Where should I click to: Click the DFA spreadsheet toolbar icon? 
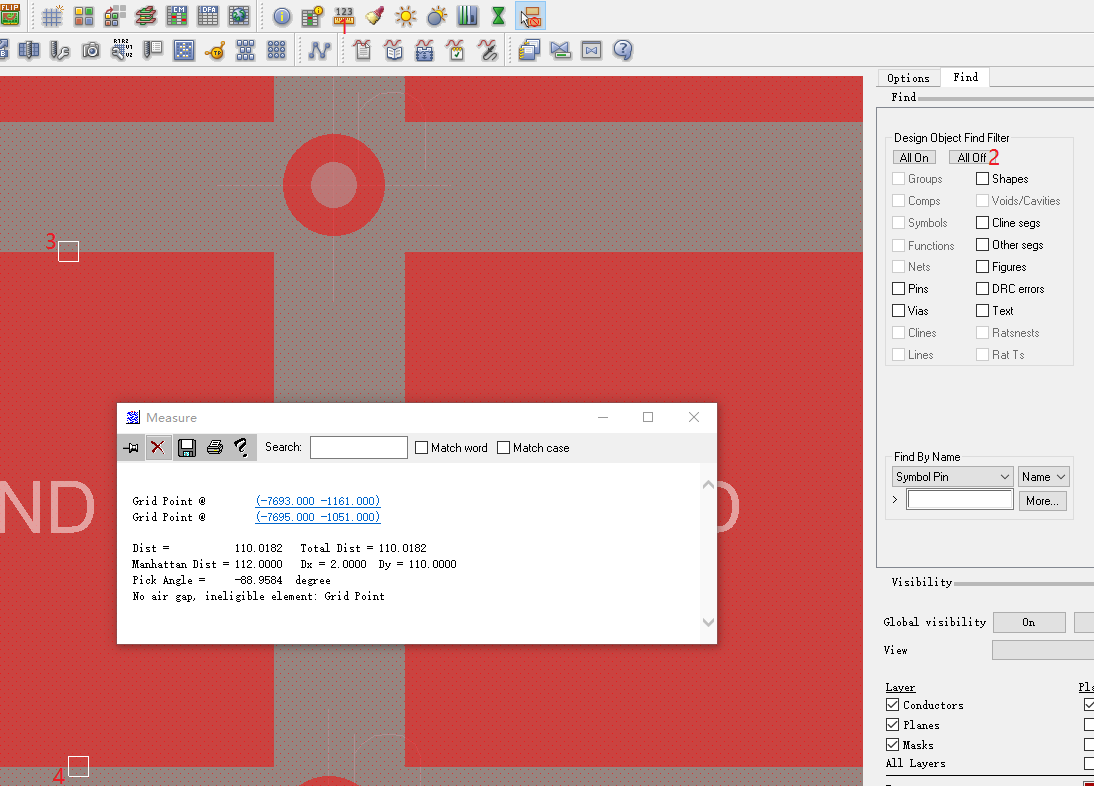(x=206, y=16)
